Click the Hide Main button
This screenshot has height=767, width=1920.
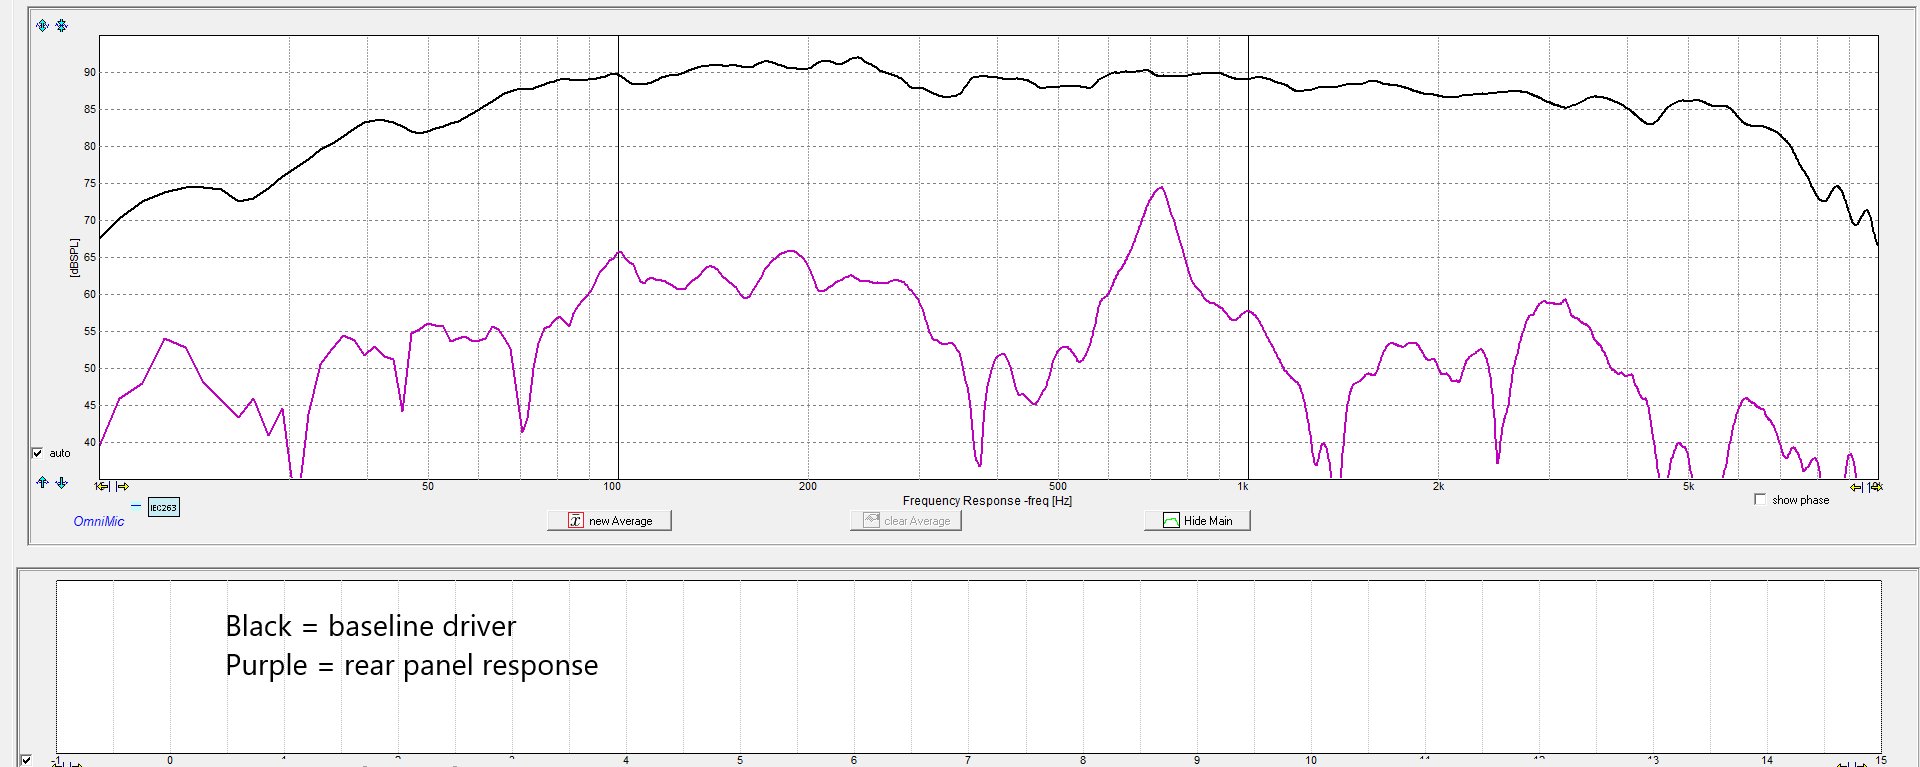click(x=1197, y=521)
